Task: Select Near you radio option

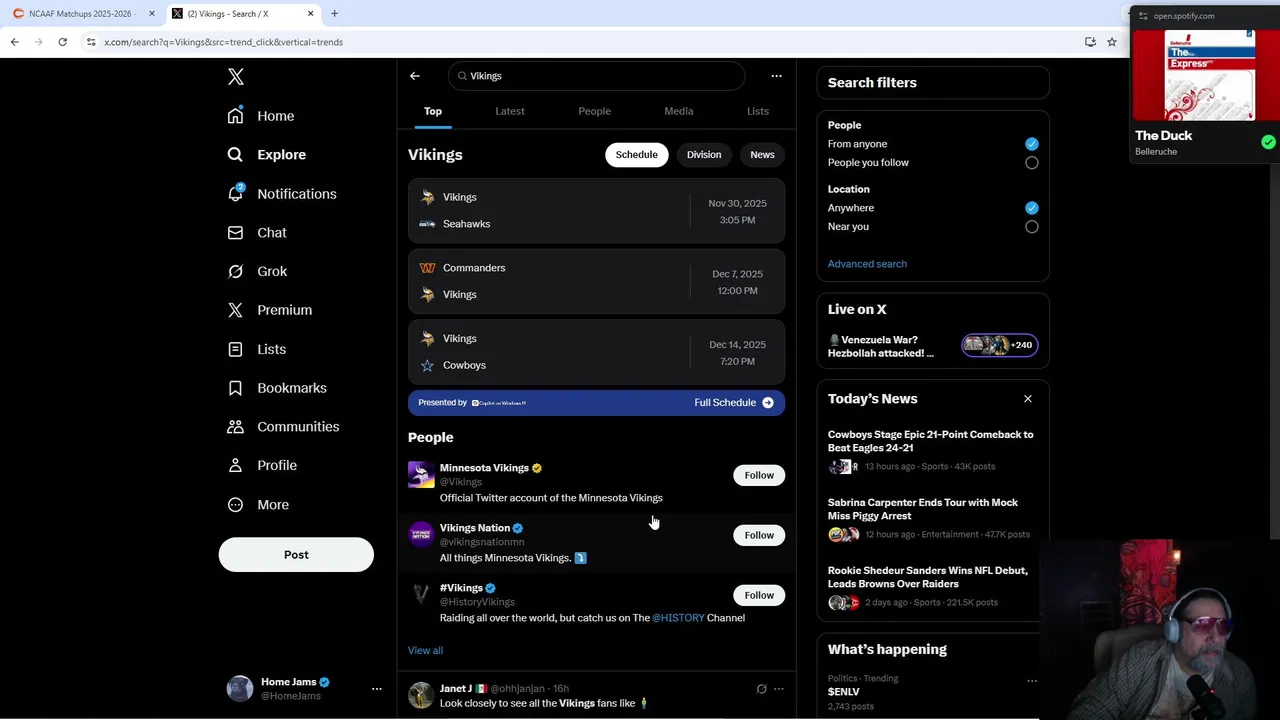Action: tap(1032, 227)
